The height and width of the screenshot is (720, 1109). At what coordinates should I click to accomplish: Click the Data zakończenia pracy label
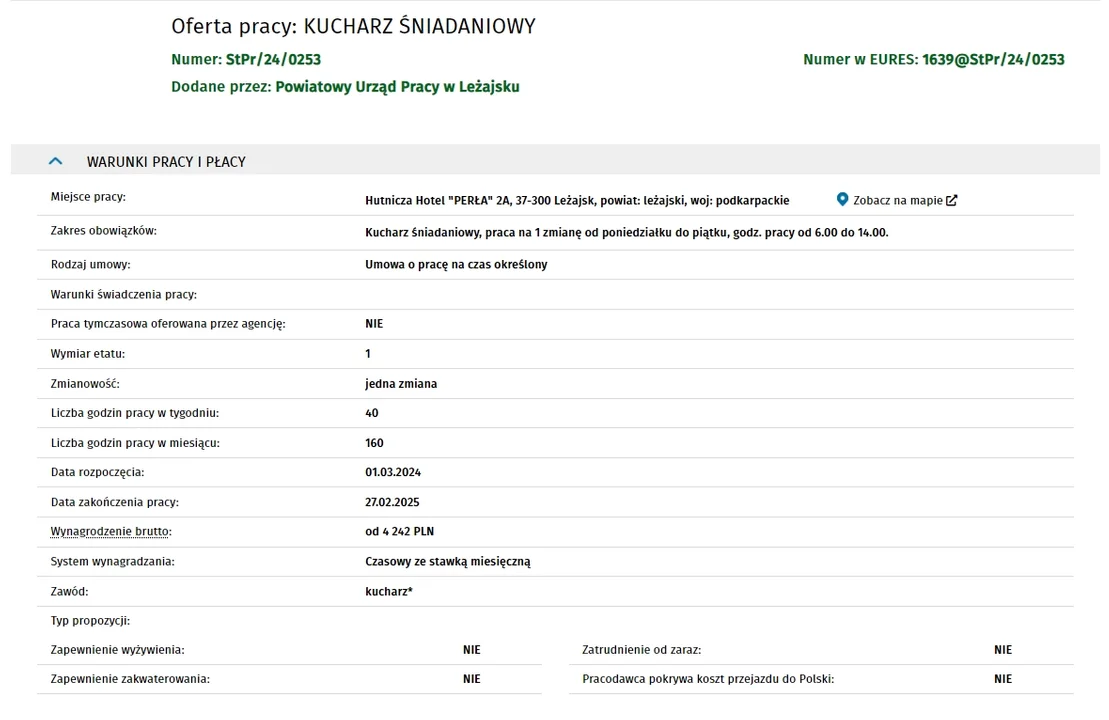click(115, 501)
